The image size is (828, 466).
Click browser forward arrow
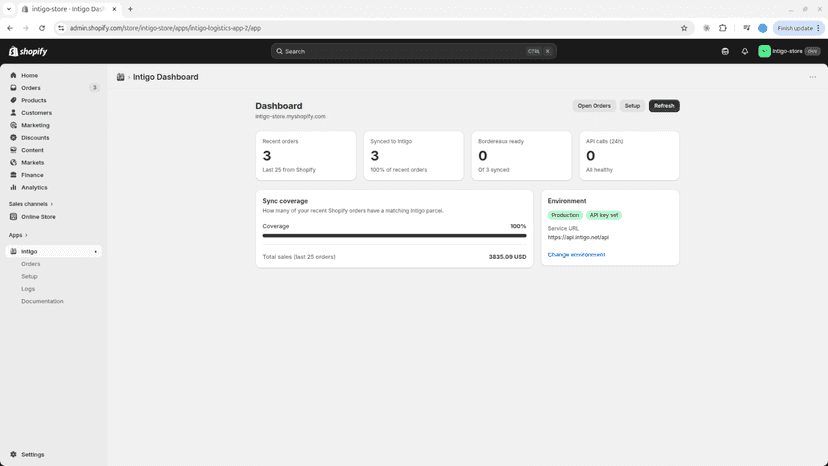click(x=25, y=28)
